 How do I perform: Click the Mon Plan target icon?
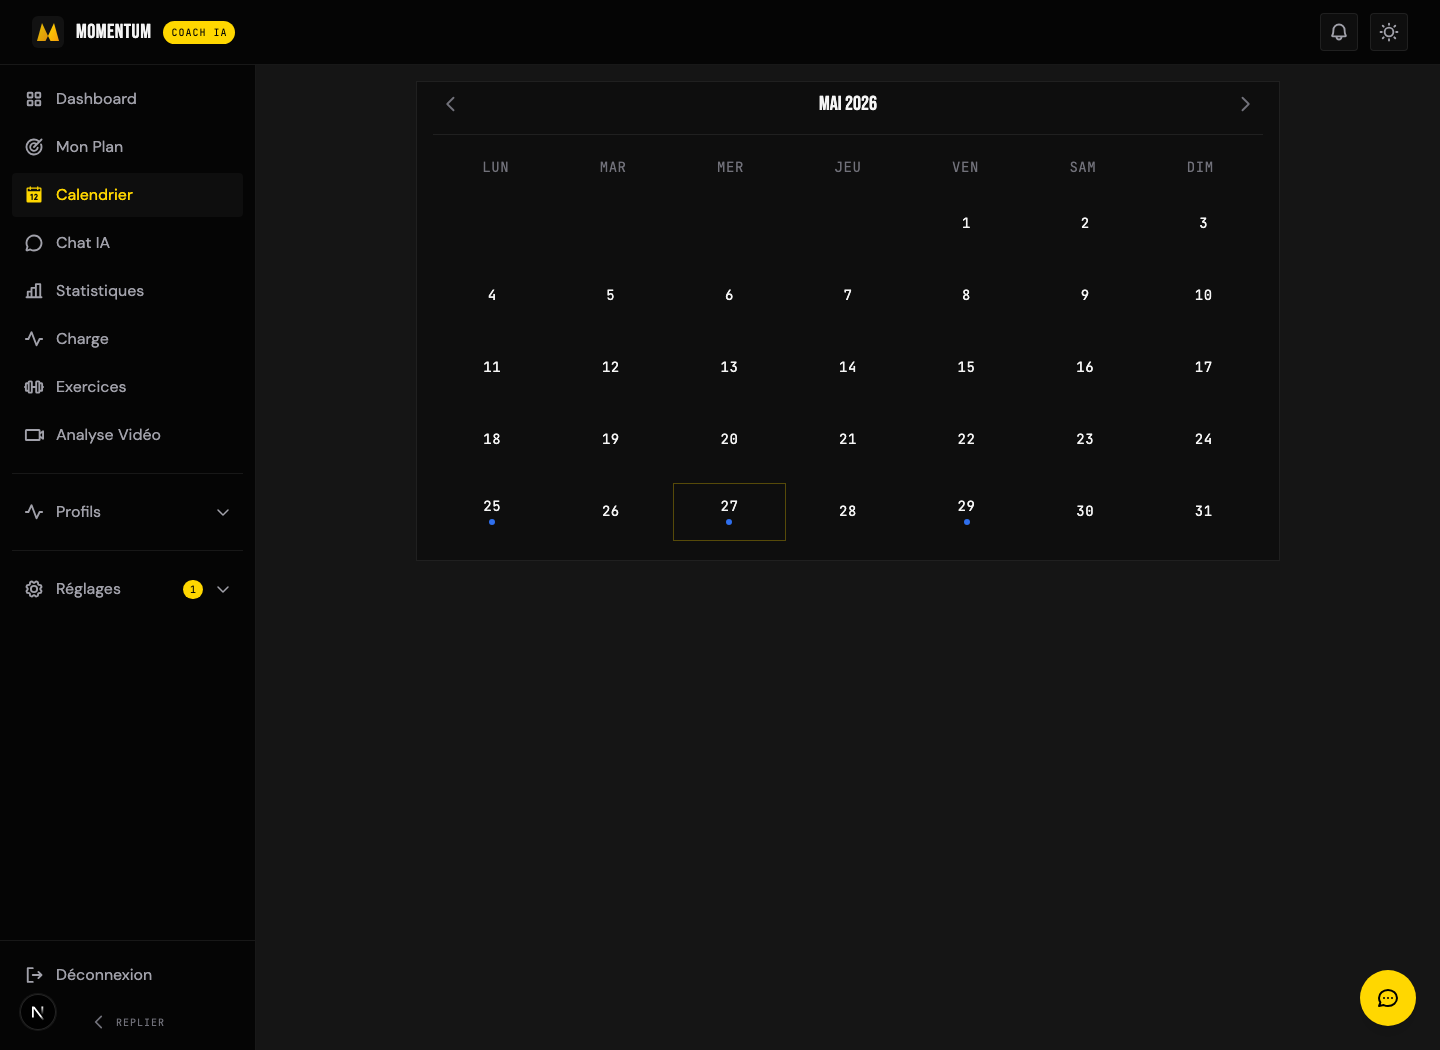[x=34, y=147]
